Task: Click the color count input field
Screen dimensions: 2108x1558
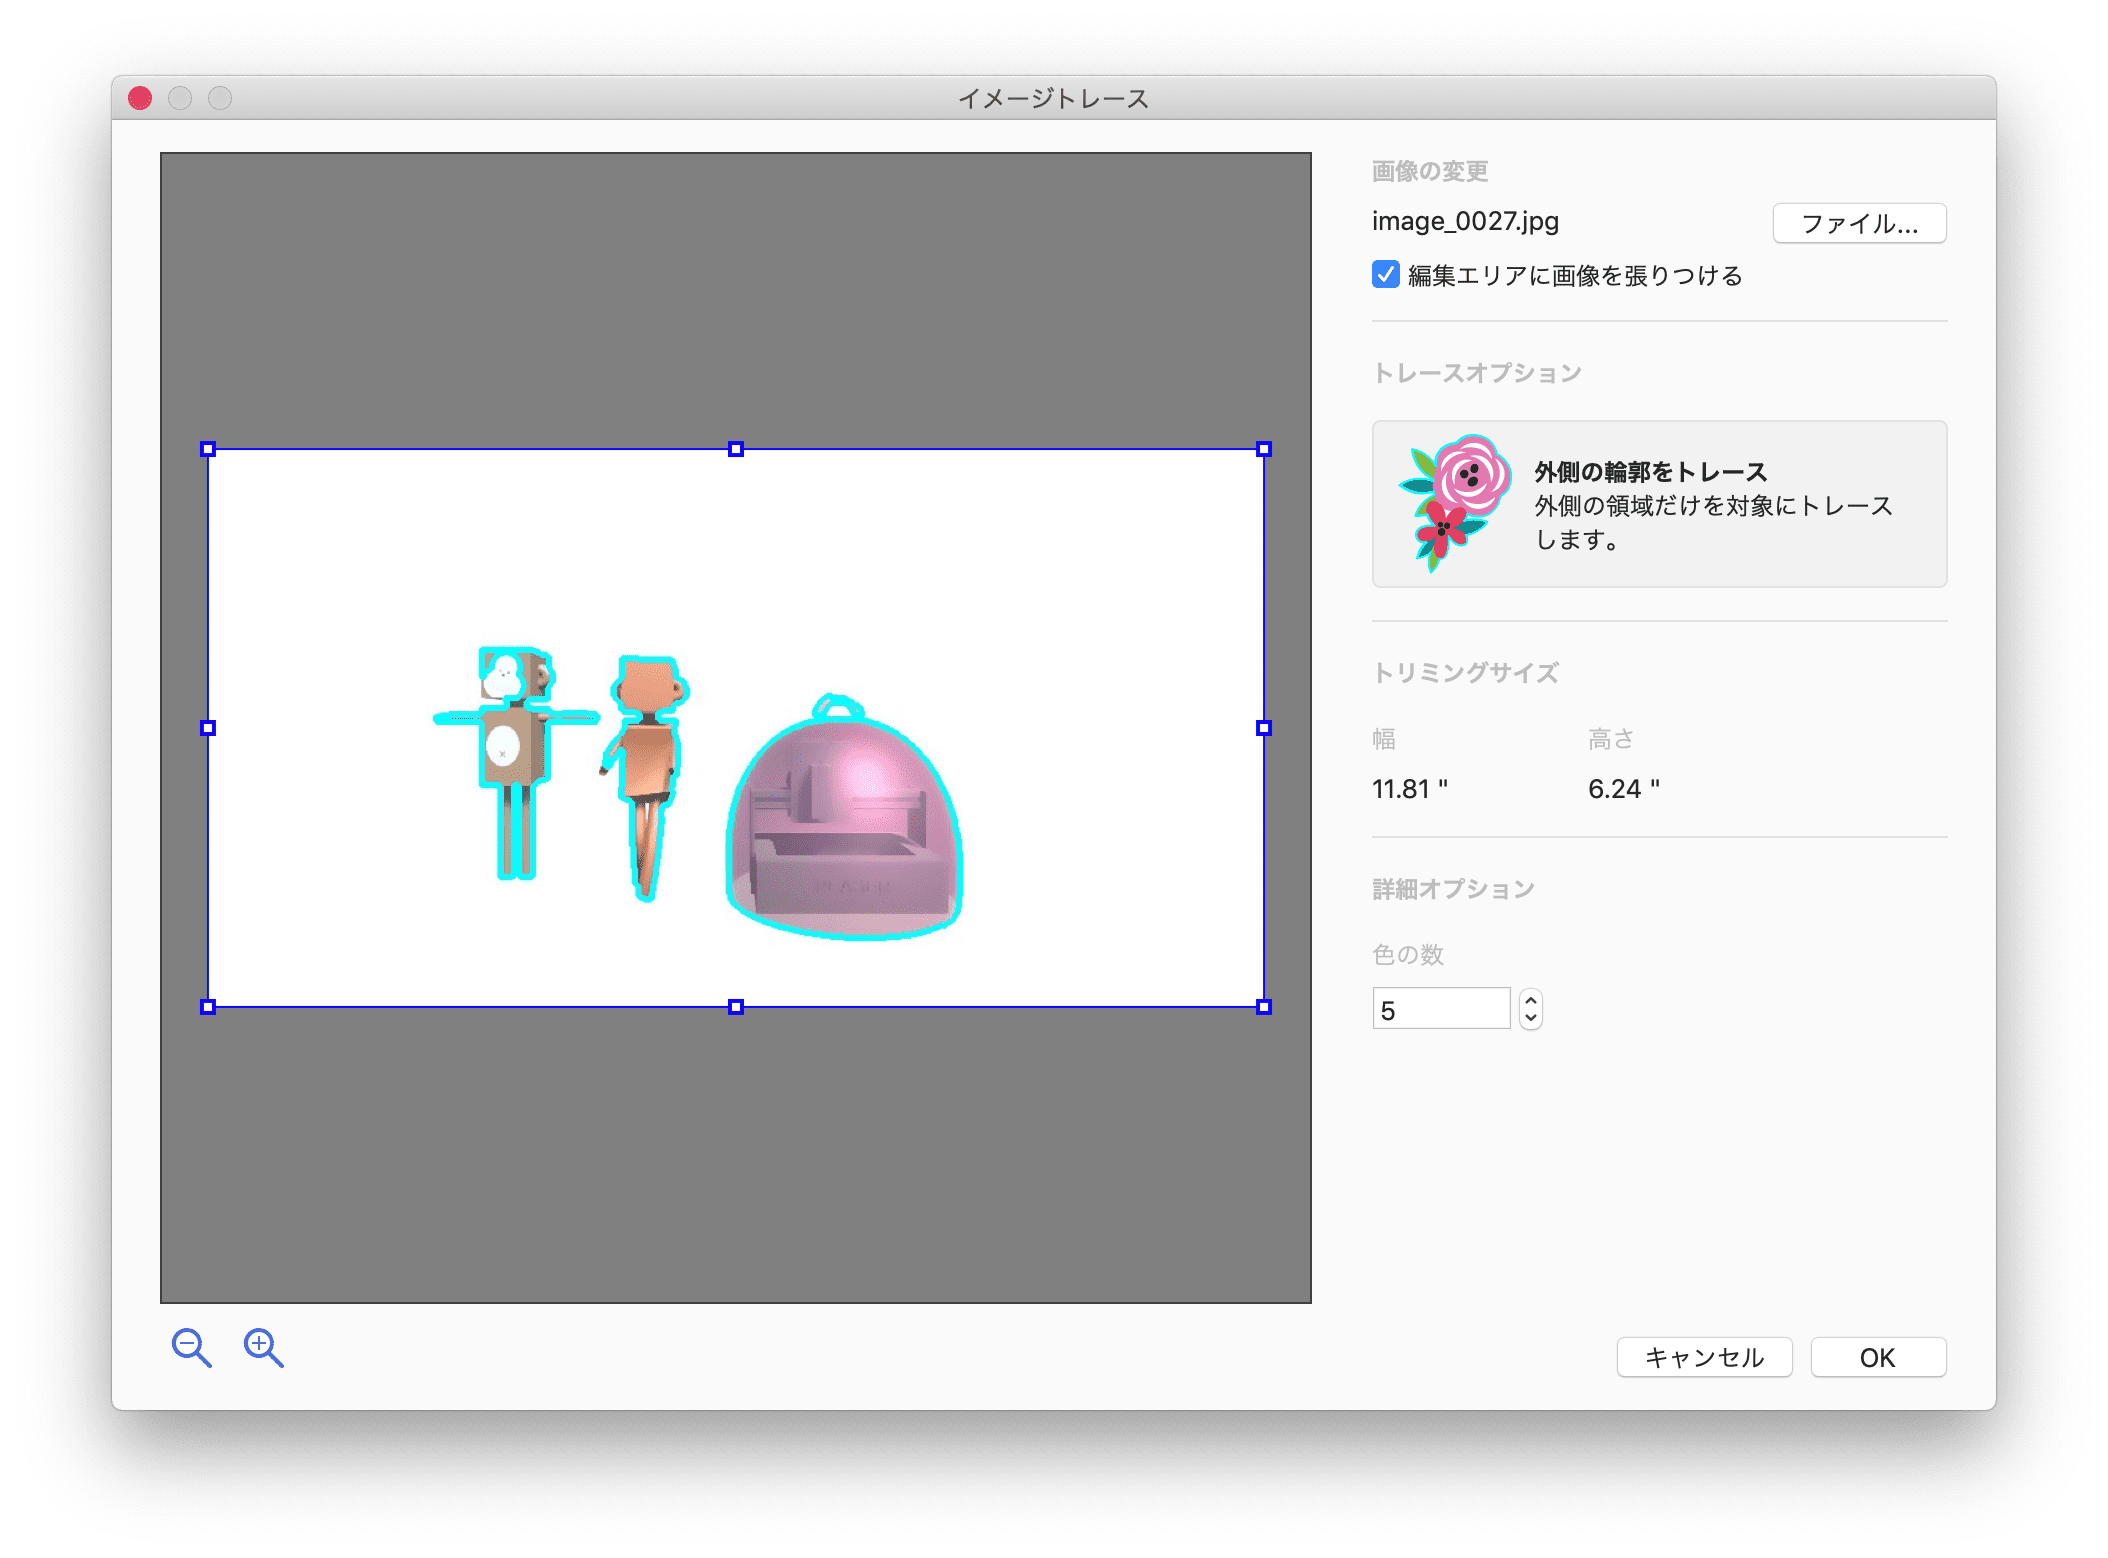Action: click(x=1440, y=1009)
